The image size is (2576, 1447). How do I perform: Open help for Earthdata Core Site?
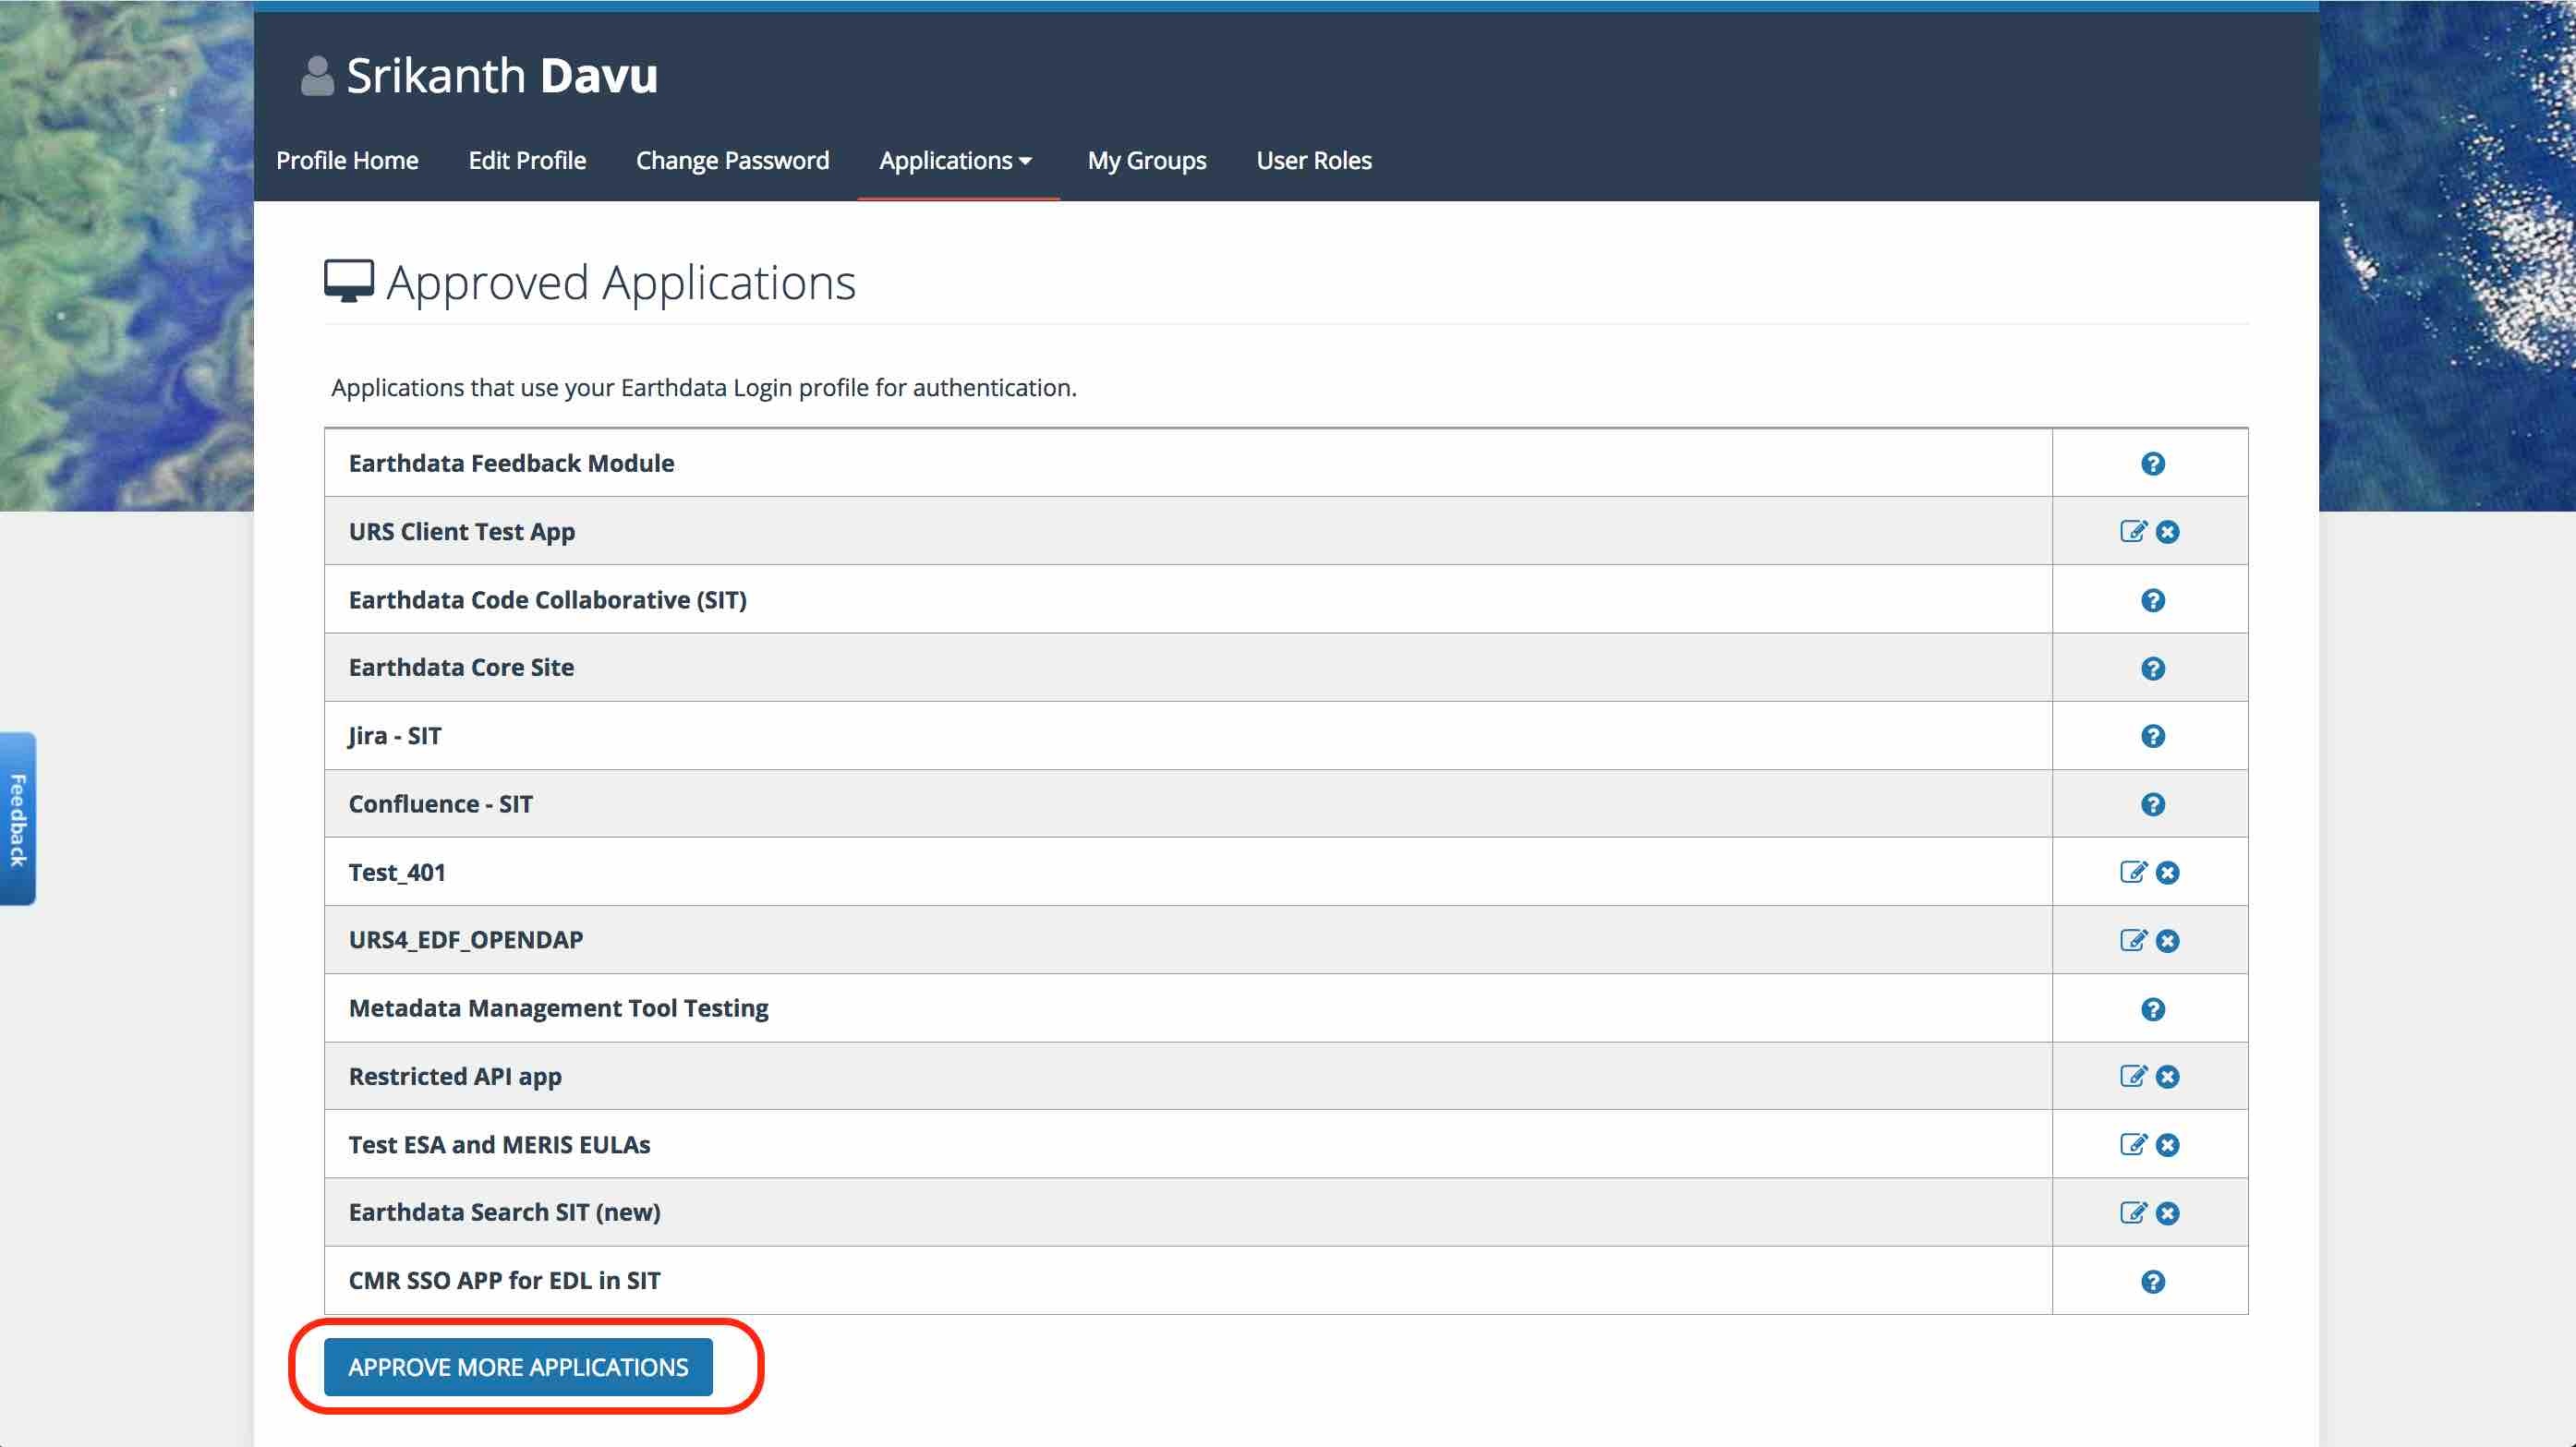[x=2152, y=668]
